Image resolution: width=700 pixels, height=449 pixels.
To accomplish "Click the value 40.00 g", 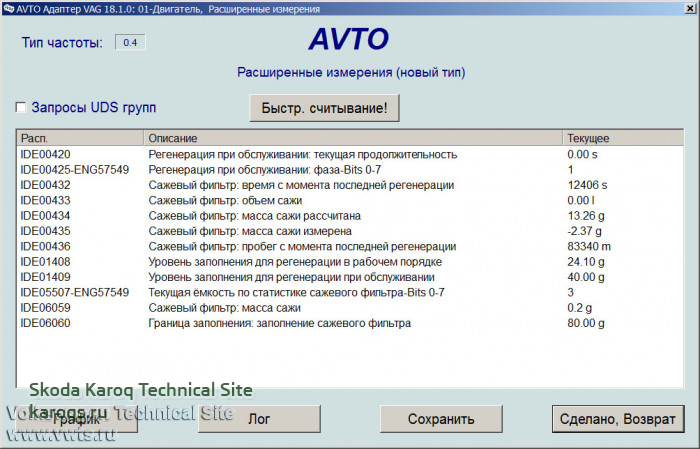I will (586, 277).
